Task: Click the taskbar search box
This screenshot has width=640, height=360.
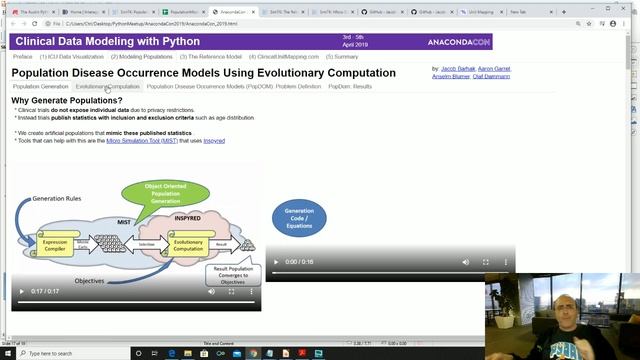Action: pos(73,353)
